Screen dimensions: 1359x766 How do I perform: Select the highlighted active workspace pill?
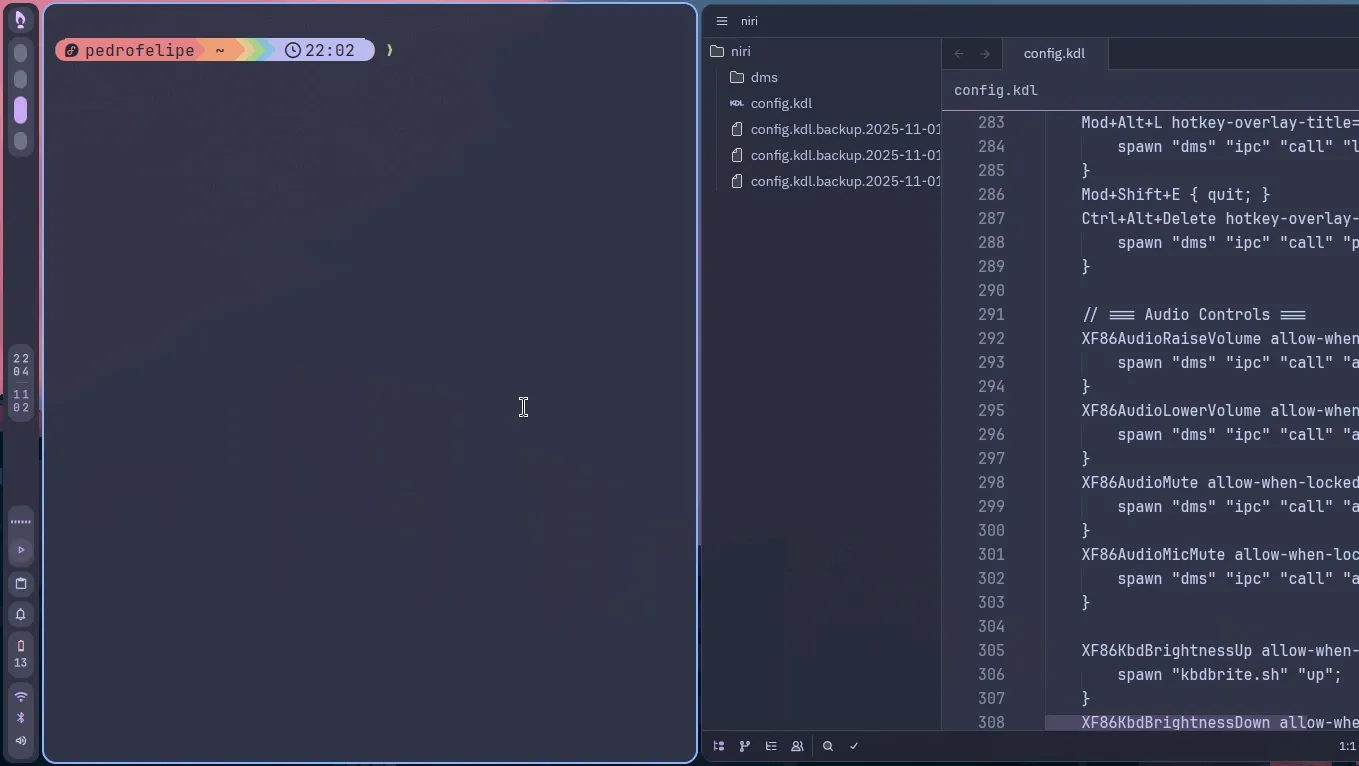pyautogui.click(x=20, y=110)
